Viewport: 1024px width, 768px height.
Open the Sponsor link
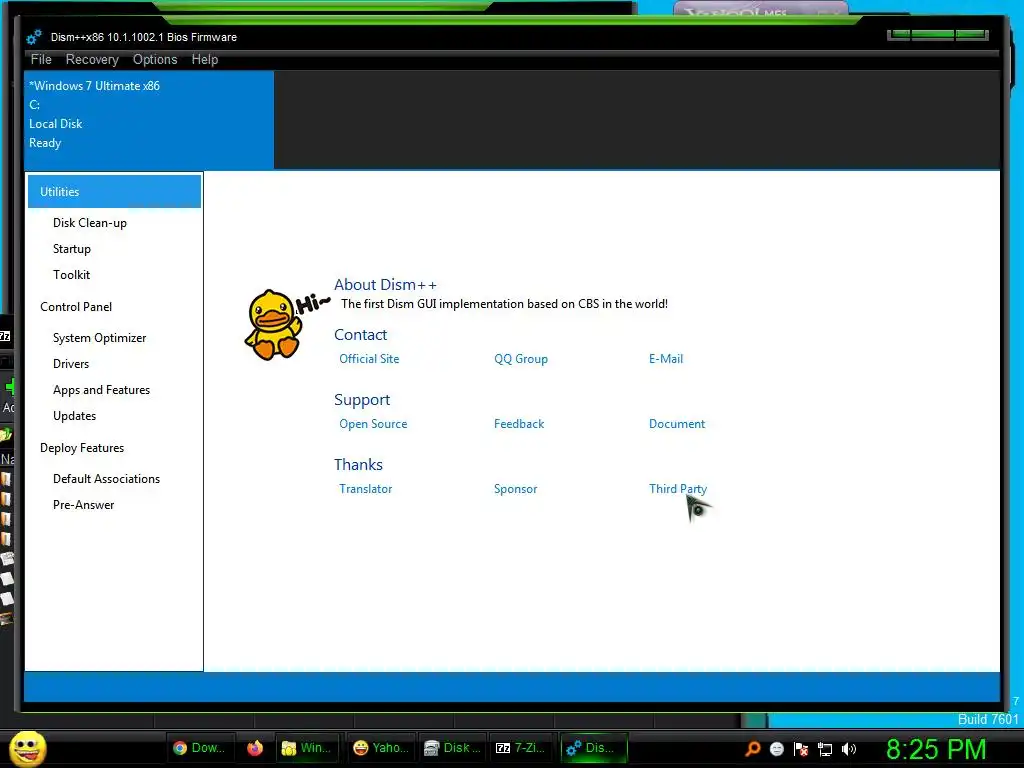tap(515, 488)
